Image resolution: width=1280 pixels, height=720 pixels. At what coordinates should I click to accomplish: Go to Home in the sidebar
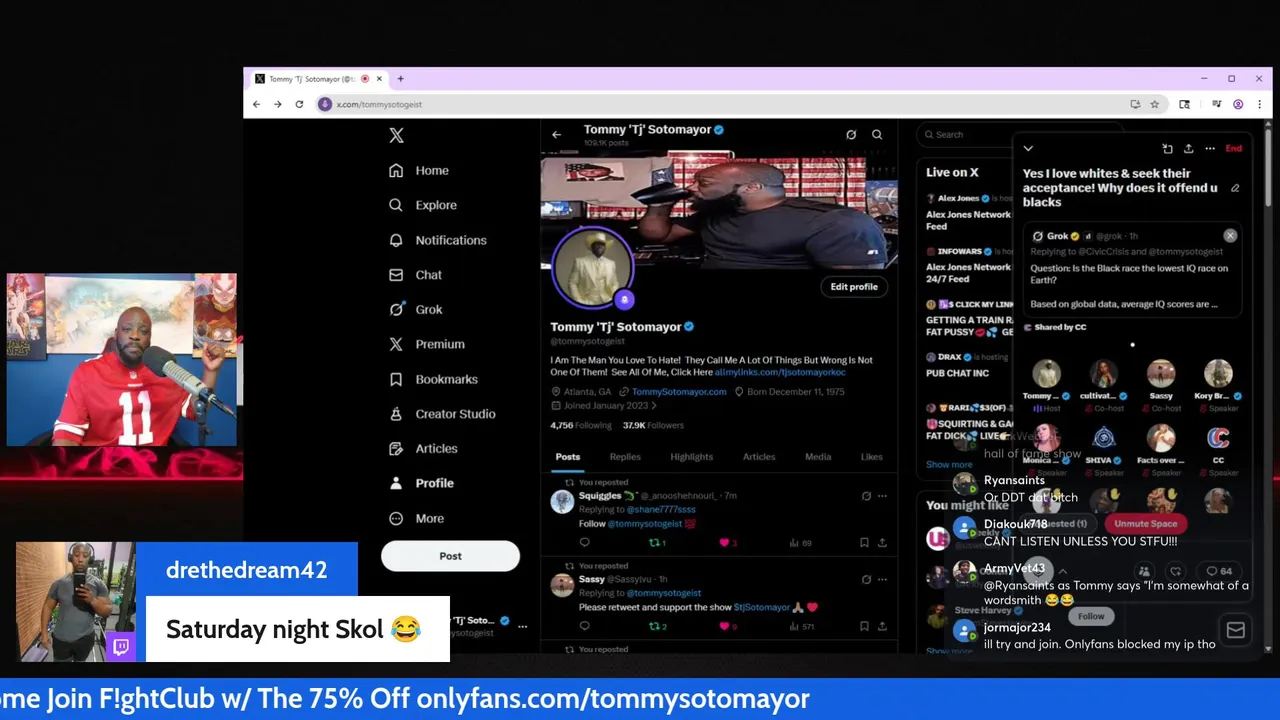(419, 171)
